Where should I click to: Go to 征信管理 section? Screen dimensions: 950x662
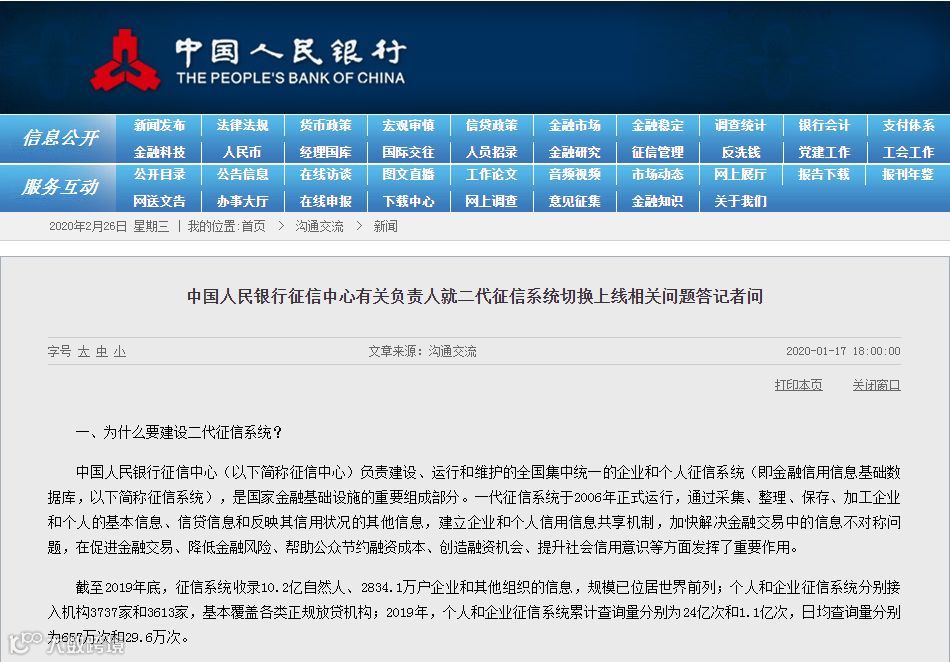pyautogui.click(x=657, y=152)
